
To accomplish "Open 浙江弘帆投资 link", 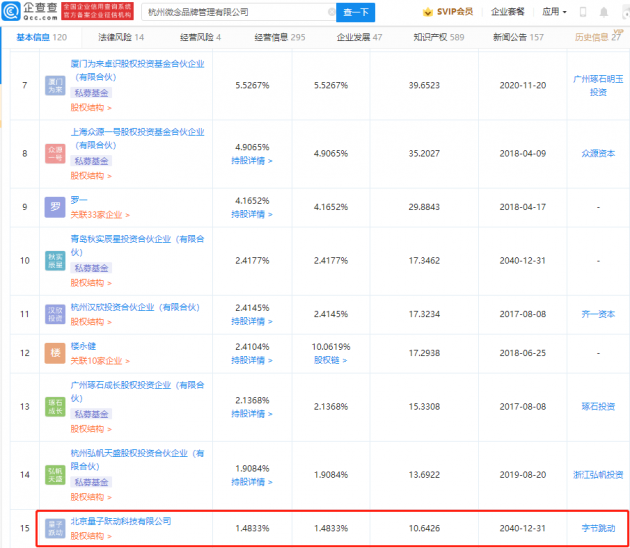I will [x=598, y=475].
